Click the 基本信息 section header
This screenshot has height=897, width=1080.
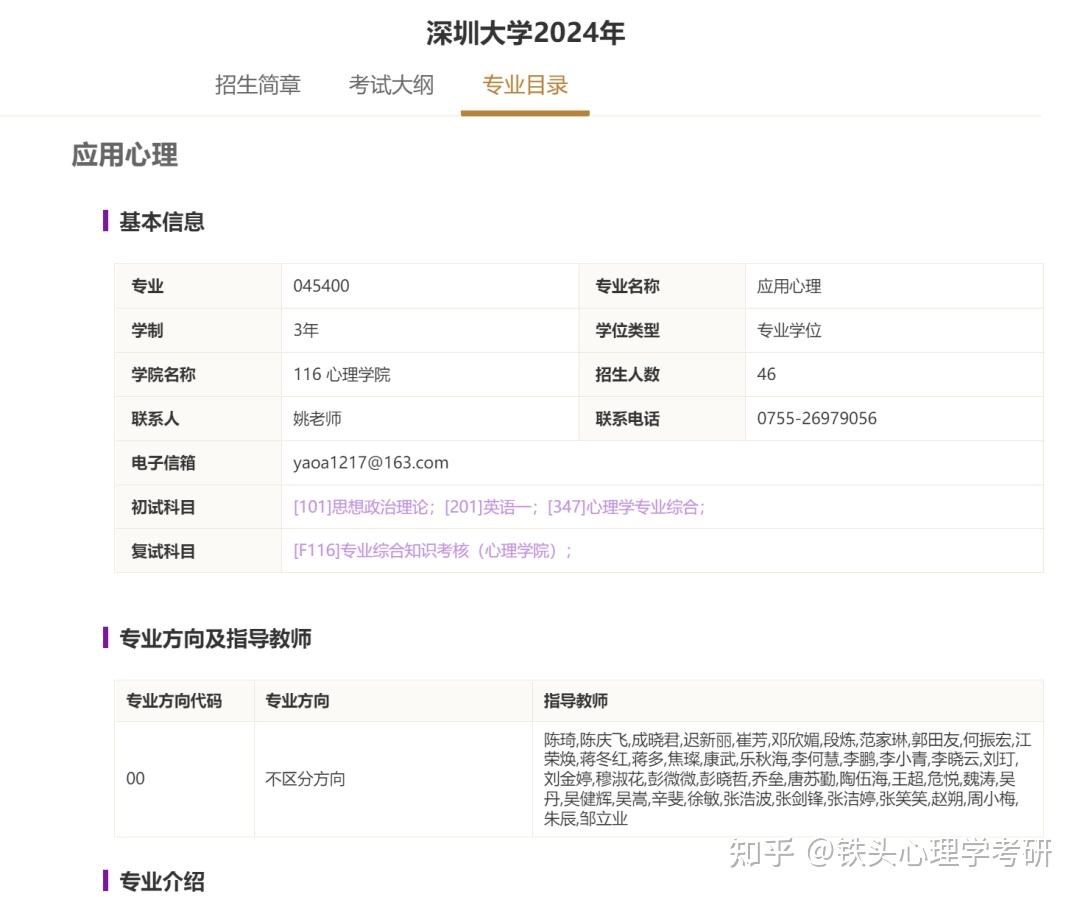click(161, 222)
